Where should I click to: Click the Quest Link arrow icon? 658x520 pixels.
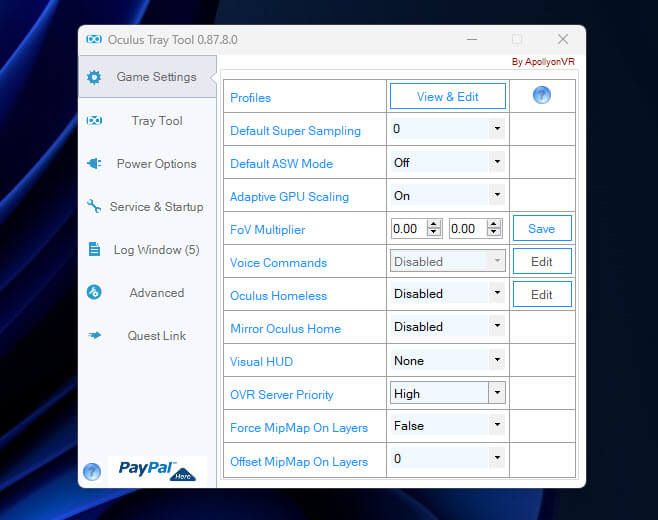coord(94,335)
